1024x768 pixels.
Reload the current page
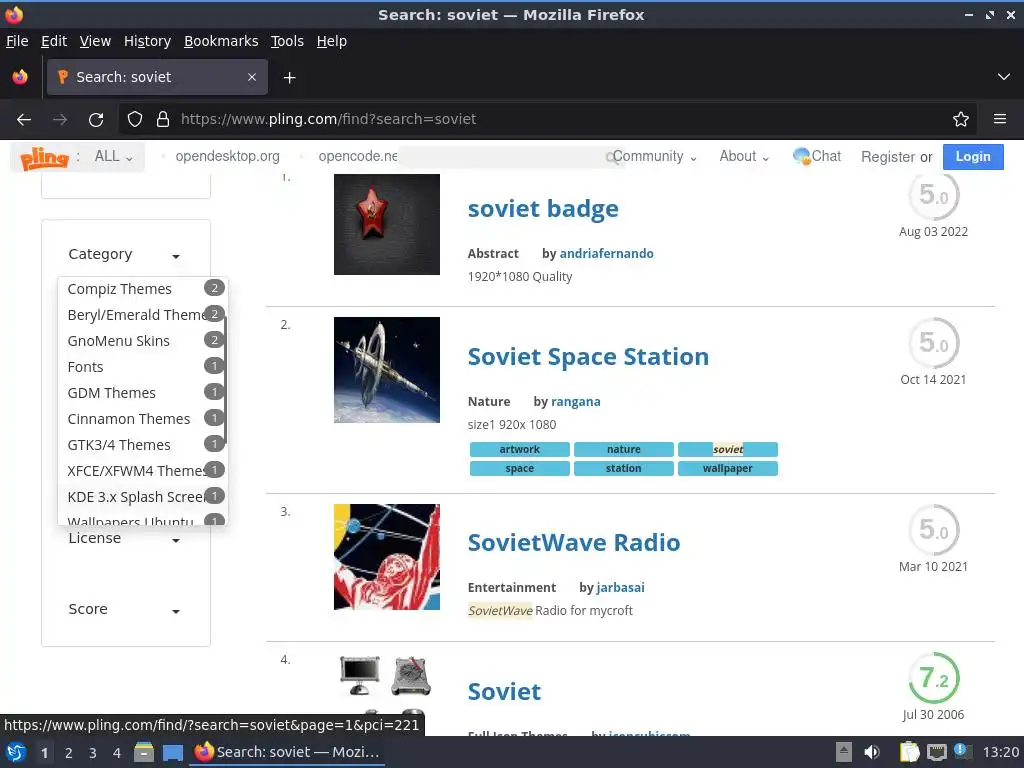pyautogui.click(x=96, y=120)
